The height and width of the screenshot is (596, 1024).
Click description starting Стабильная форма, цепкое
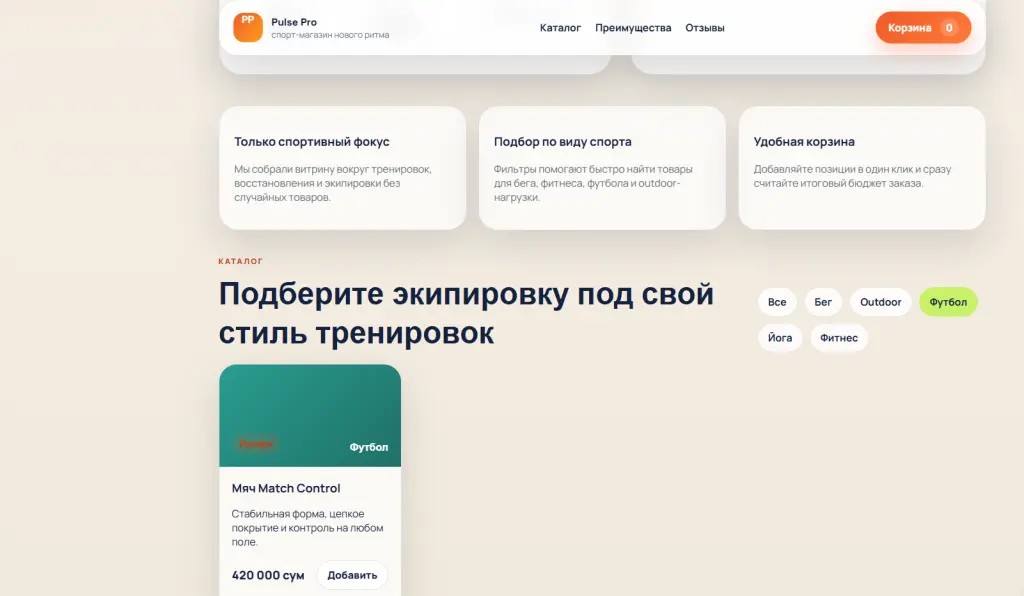point(308,527)
